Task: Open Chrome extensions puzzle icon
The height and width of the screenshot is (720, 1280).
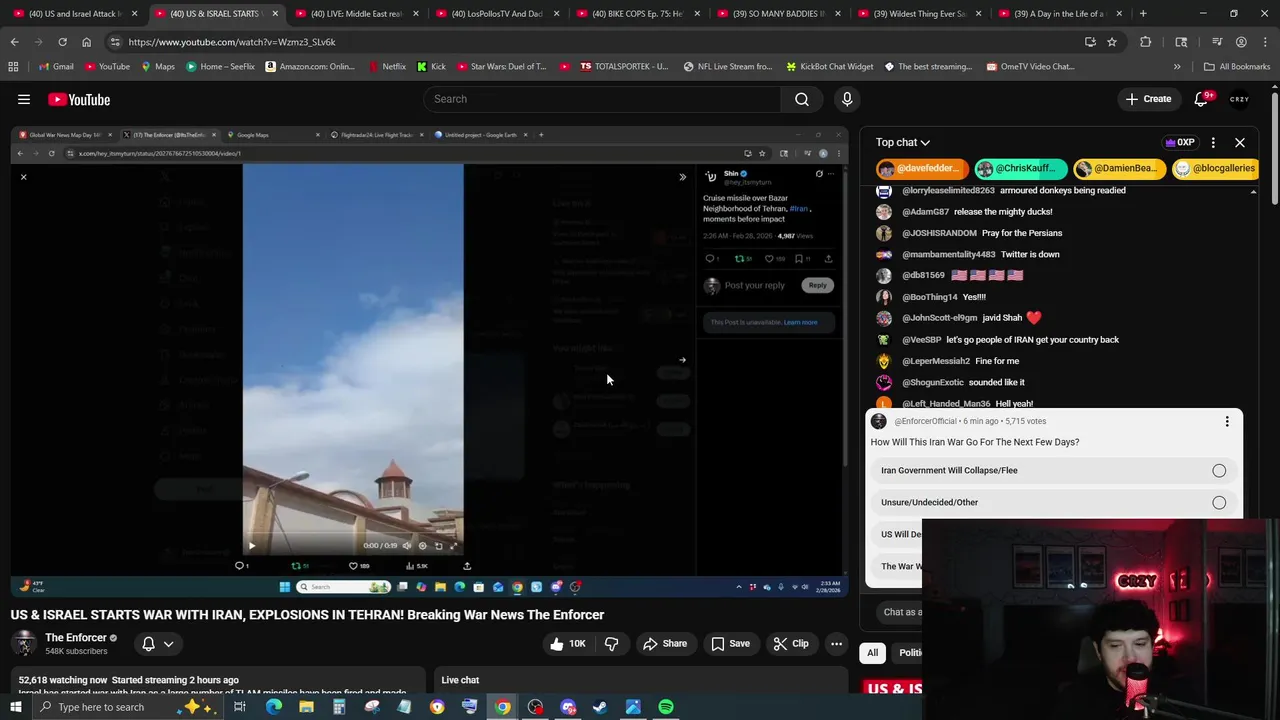Action: point(1146,42)
